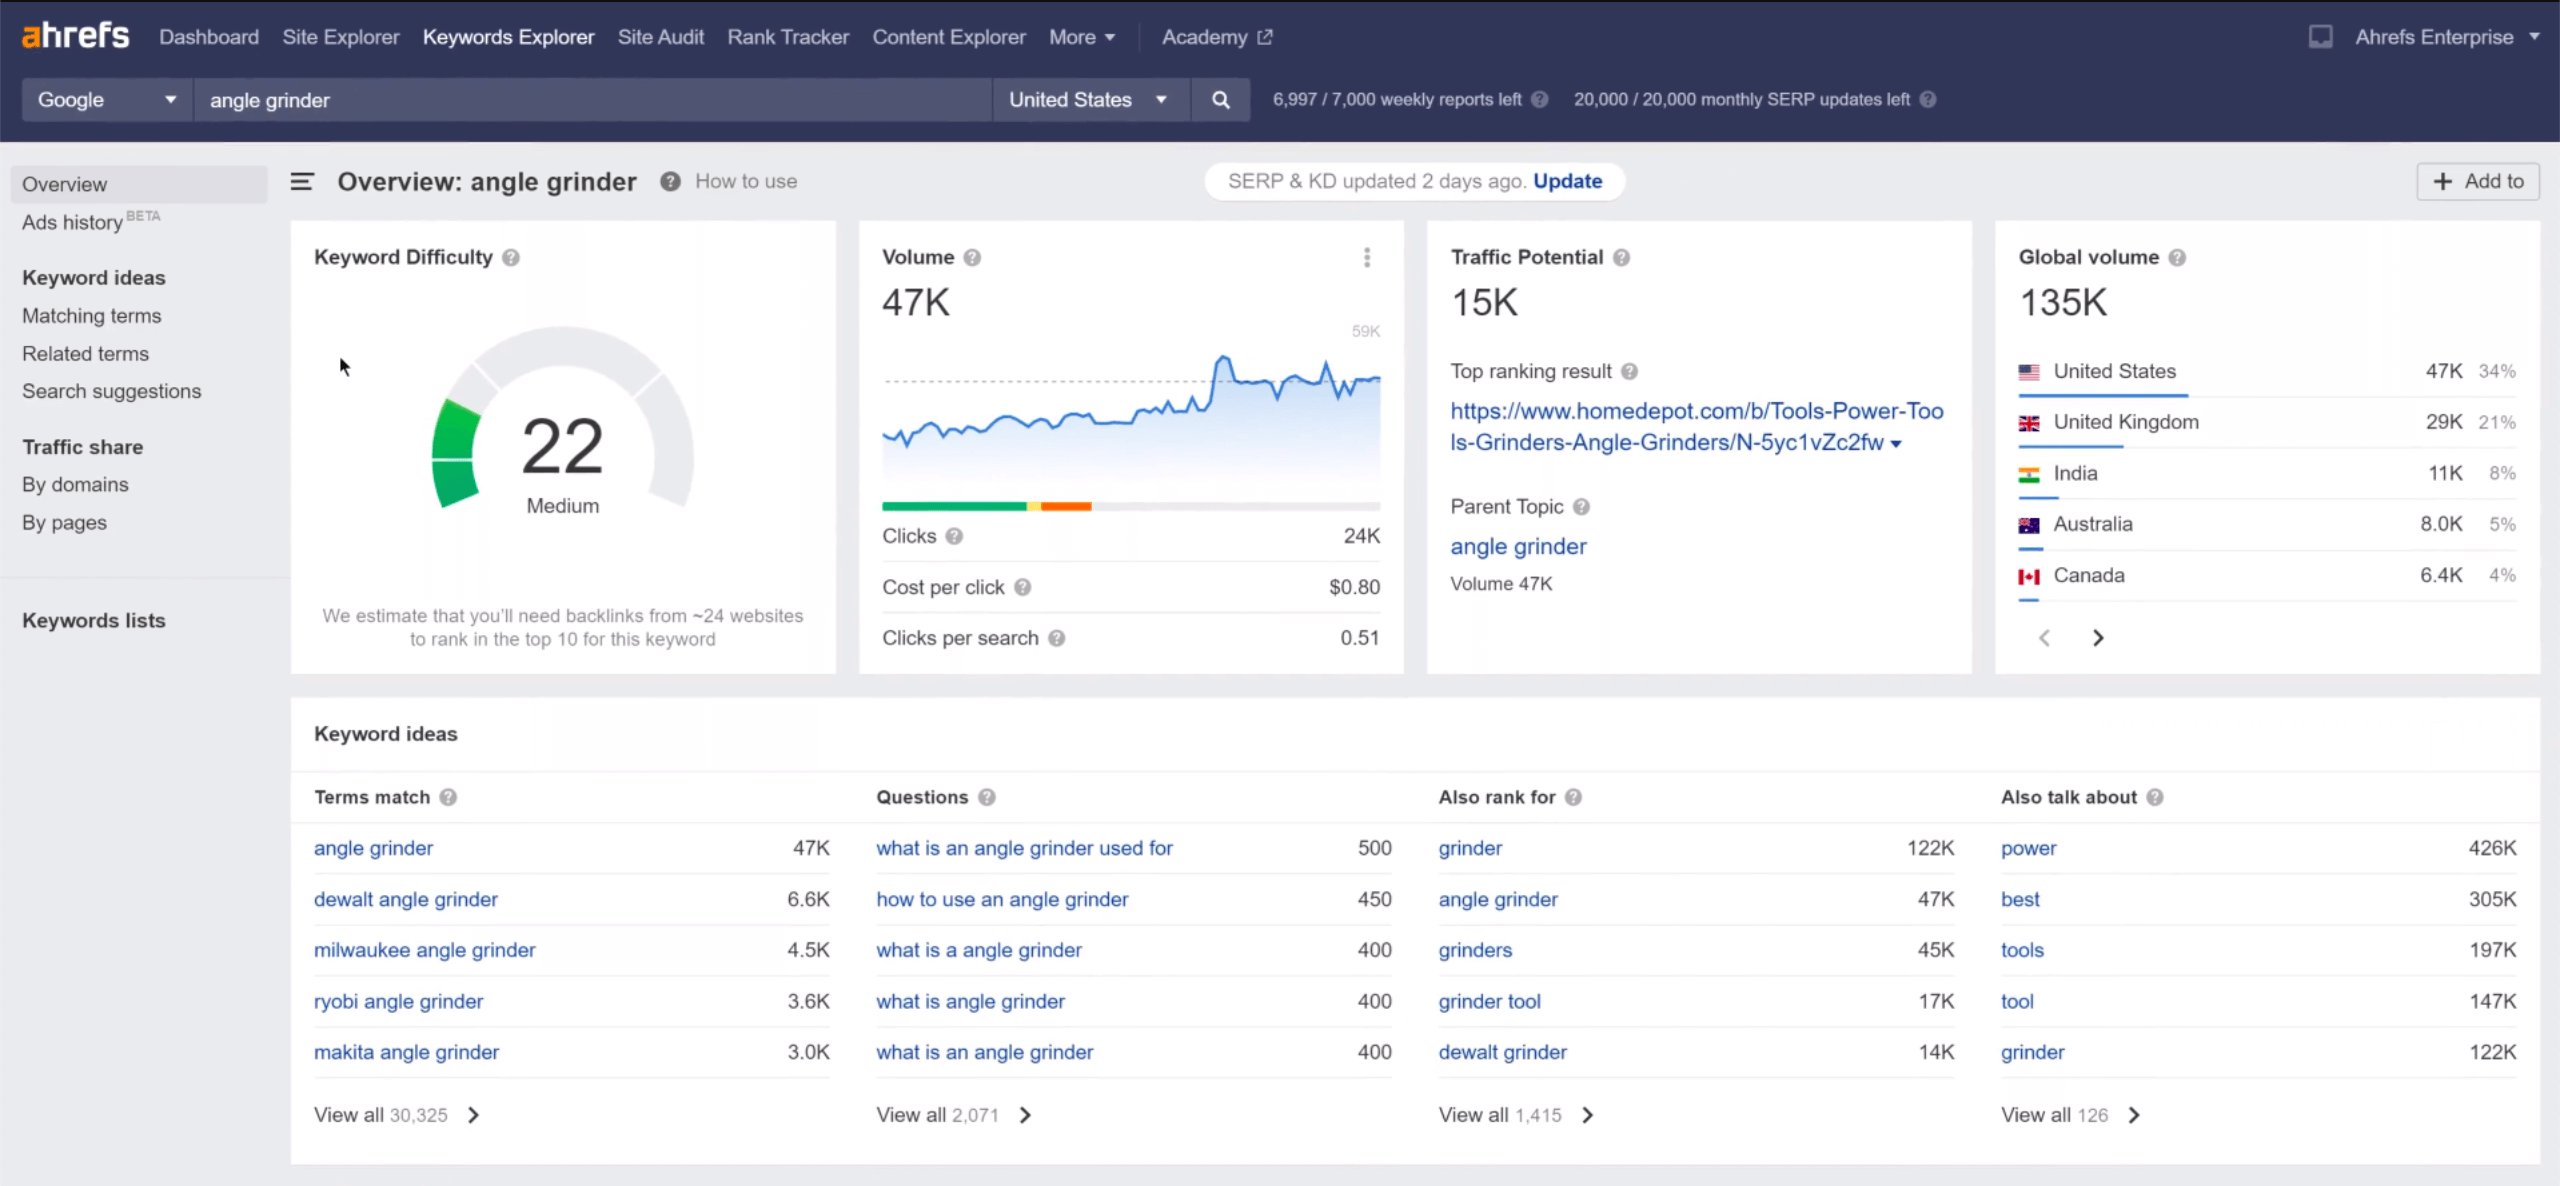Open the Content Explorer menu item
Image resolution: width=2560 pixels, height=1186 pixels.
(x=949, y=36)
